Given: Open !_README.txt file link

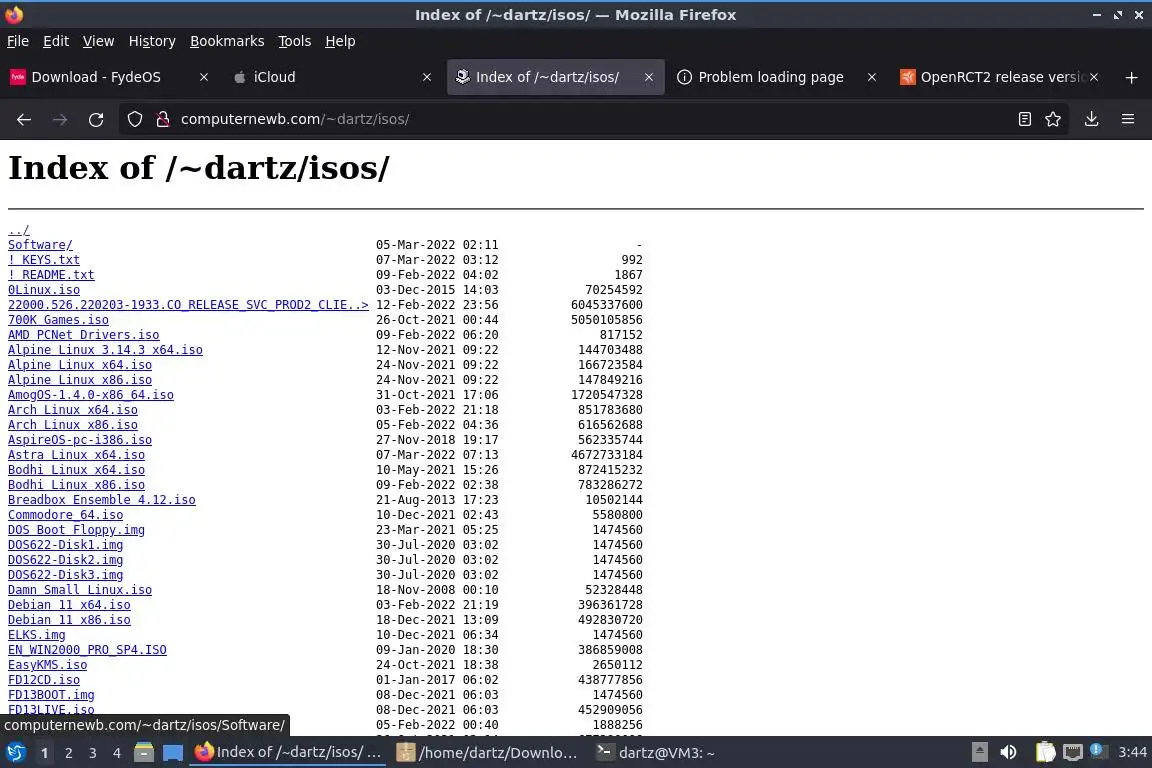Looking at the screenshot, I should 51,275.
